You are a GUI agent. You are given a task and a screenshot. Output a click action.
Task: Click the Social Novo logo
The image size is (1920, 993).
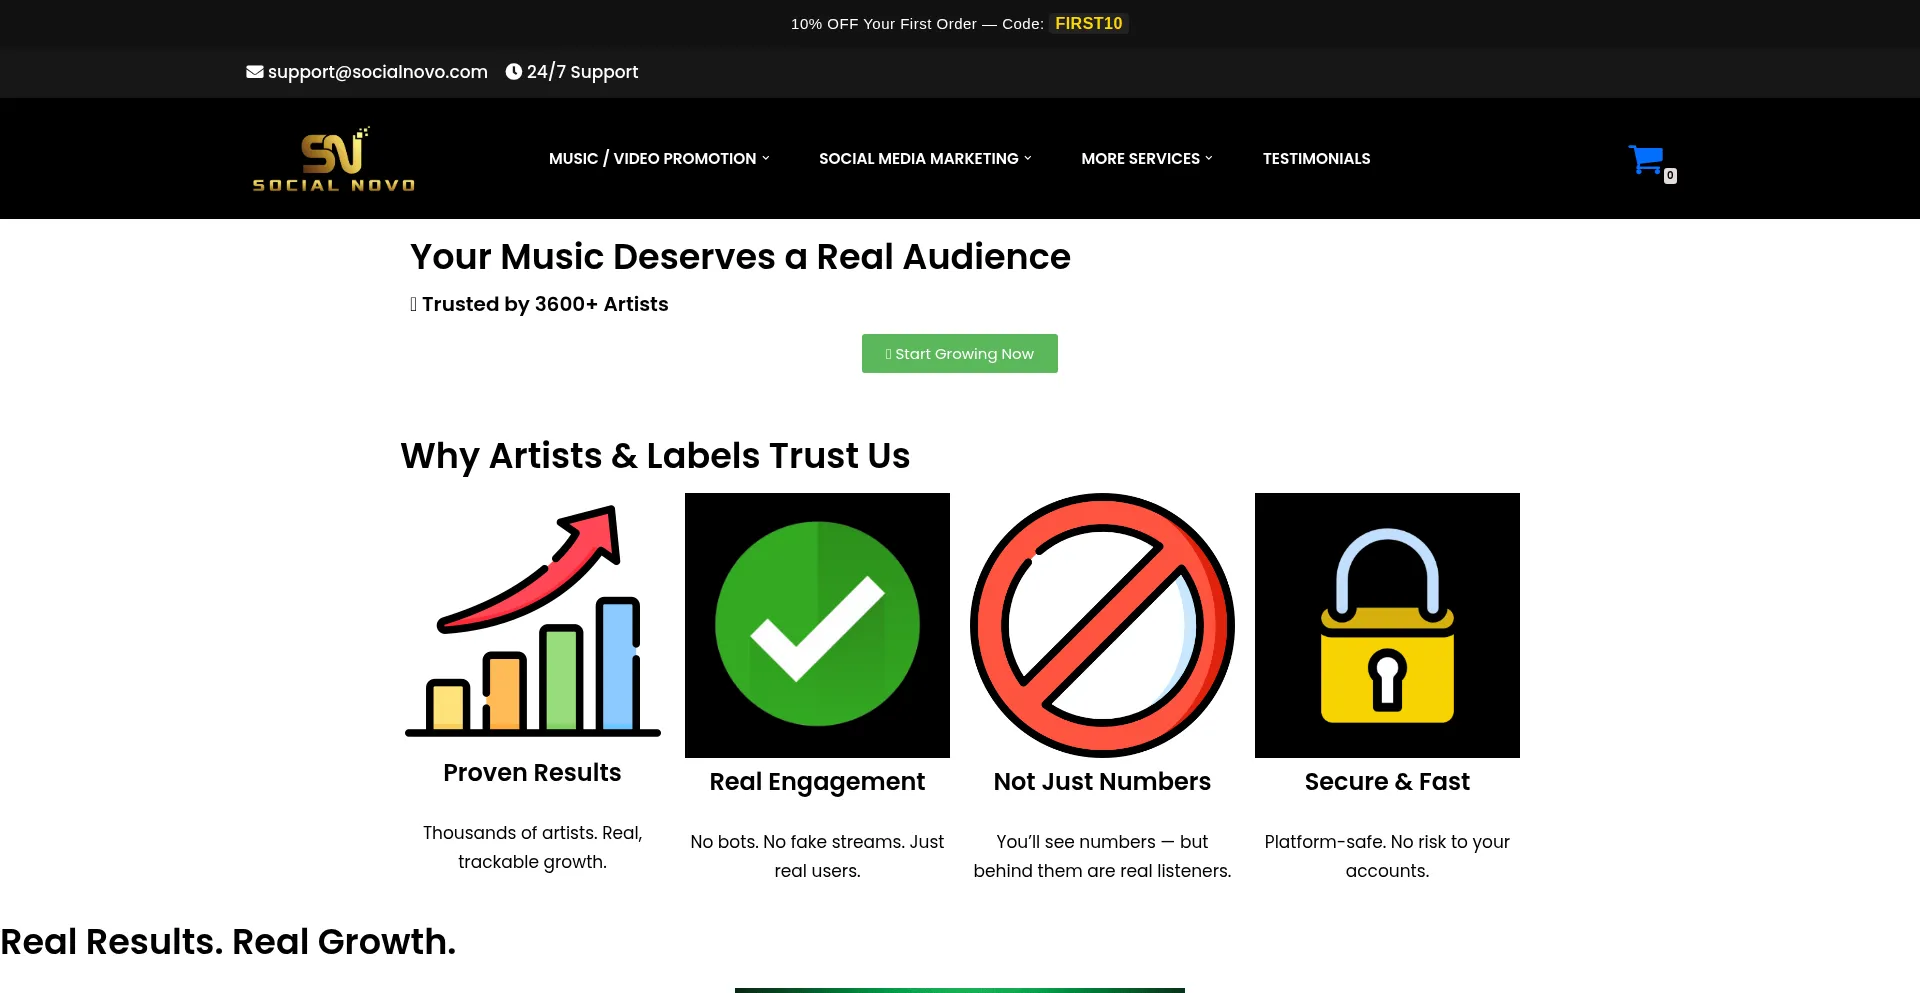click(334, 159)
